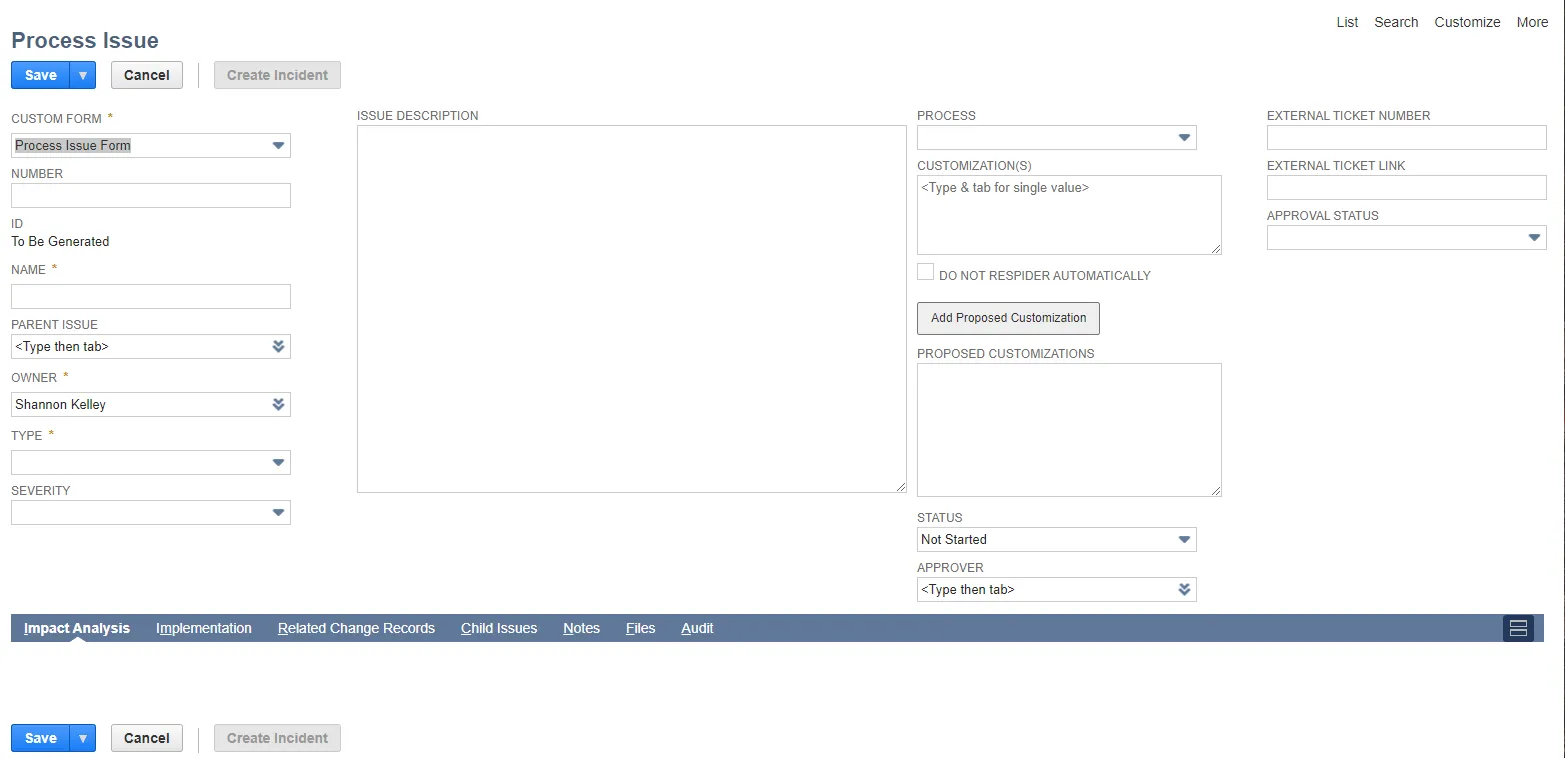Image resolution: width=1565 pixels, height=758 pixels.
Task: Switch to the Impact Analysis tab
Action: [x=77, y=628]
